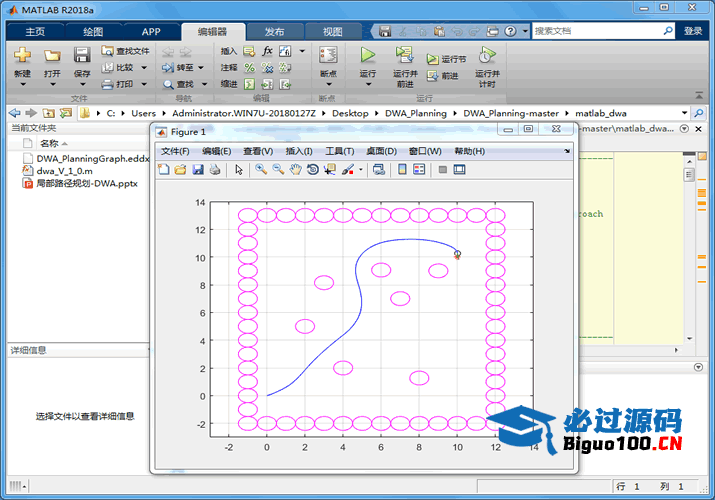Toggle the Data Cursor tool
Screen dimensions: 715x500
[330, 170]
